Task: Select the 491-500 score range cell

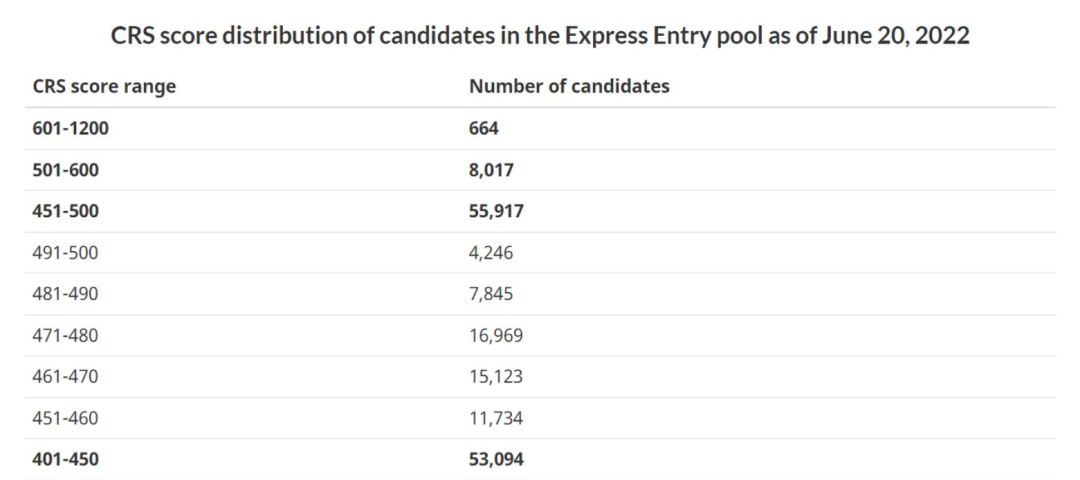Action: 66,253
